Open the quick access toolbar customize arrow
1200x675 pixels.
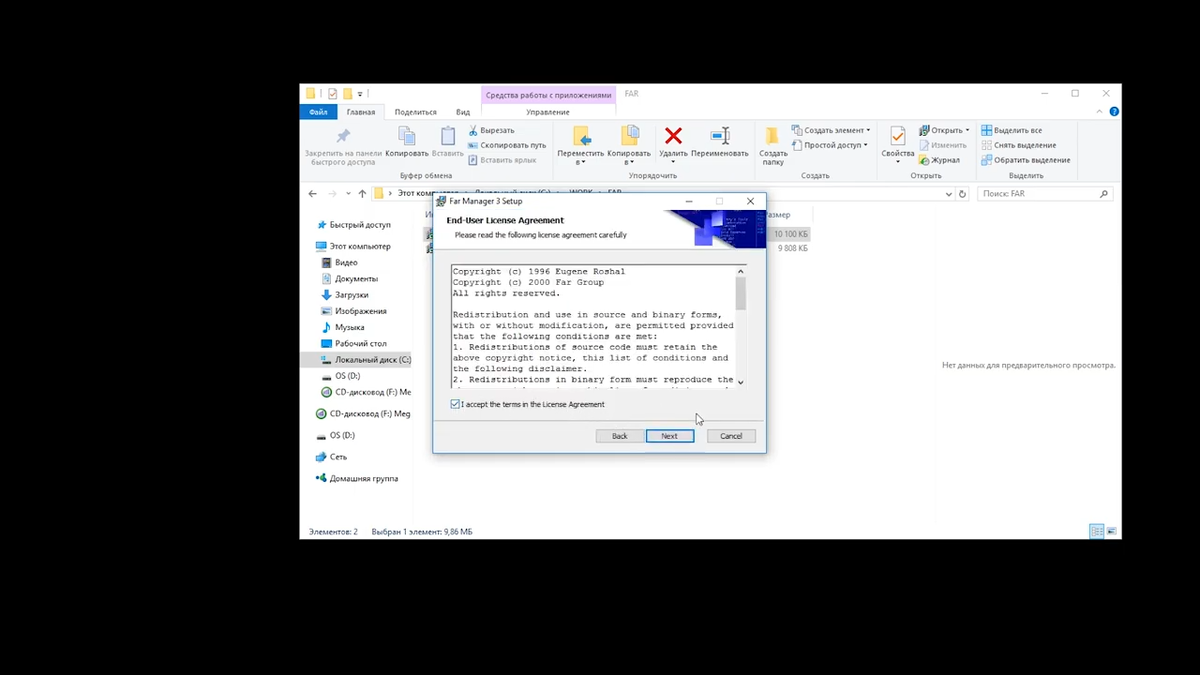[360, 94]
